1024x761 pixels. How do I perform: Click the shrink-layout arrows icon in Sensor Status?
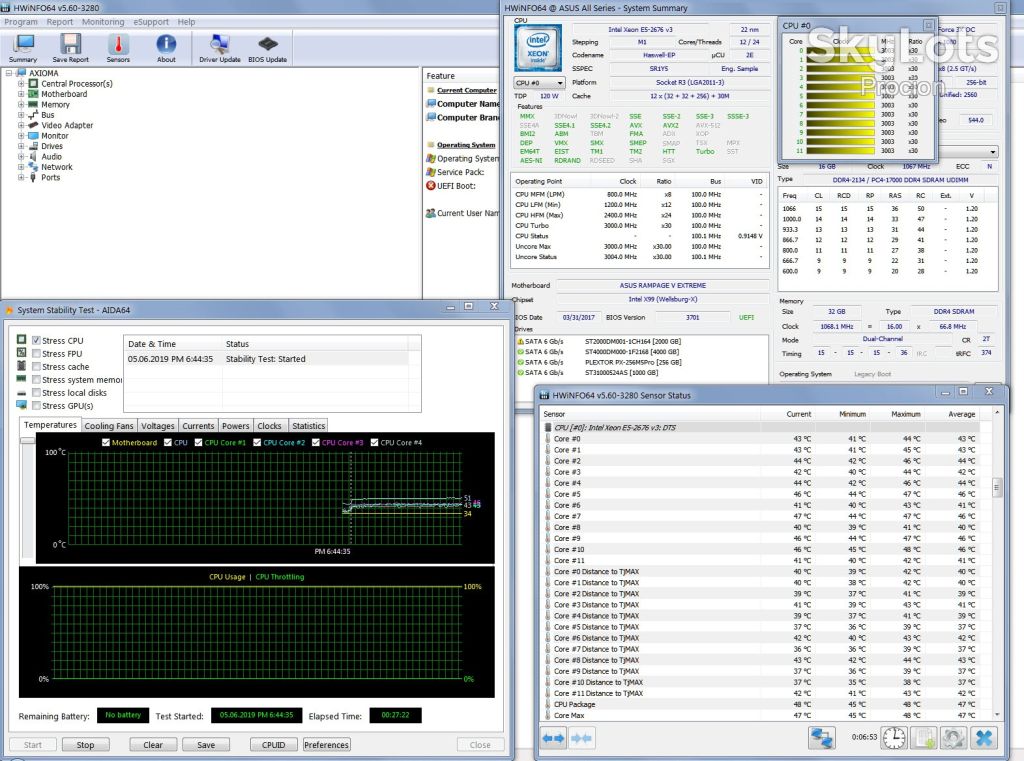pyautogui.click(x=581, y=738)
